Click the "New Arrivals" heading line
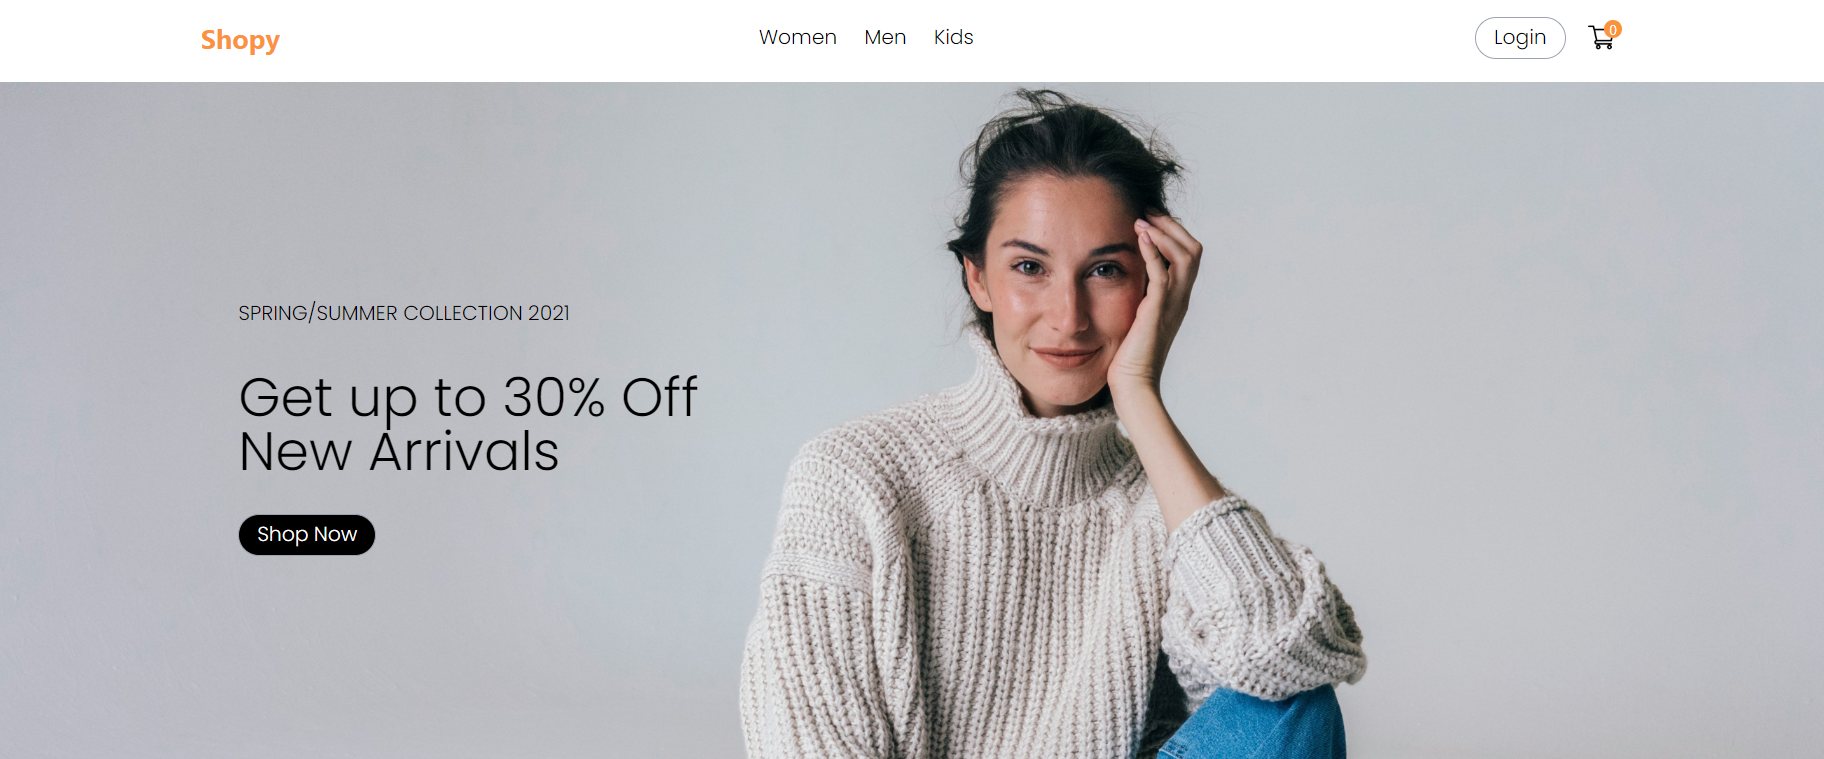The height and width of the screenshot is (759, 1824). pos(399,452)
